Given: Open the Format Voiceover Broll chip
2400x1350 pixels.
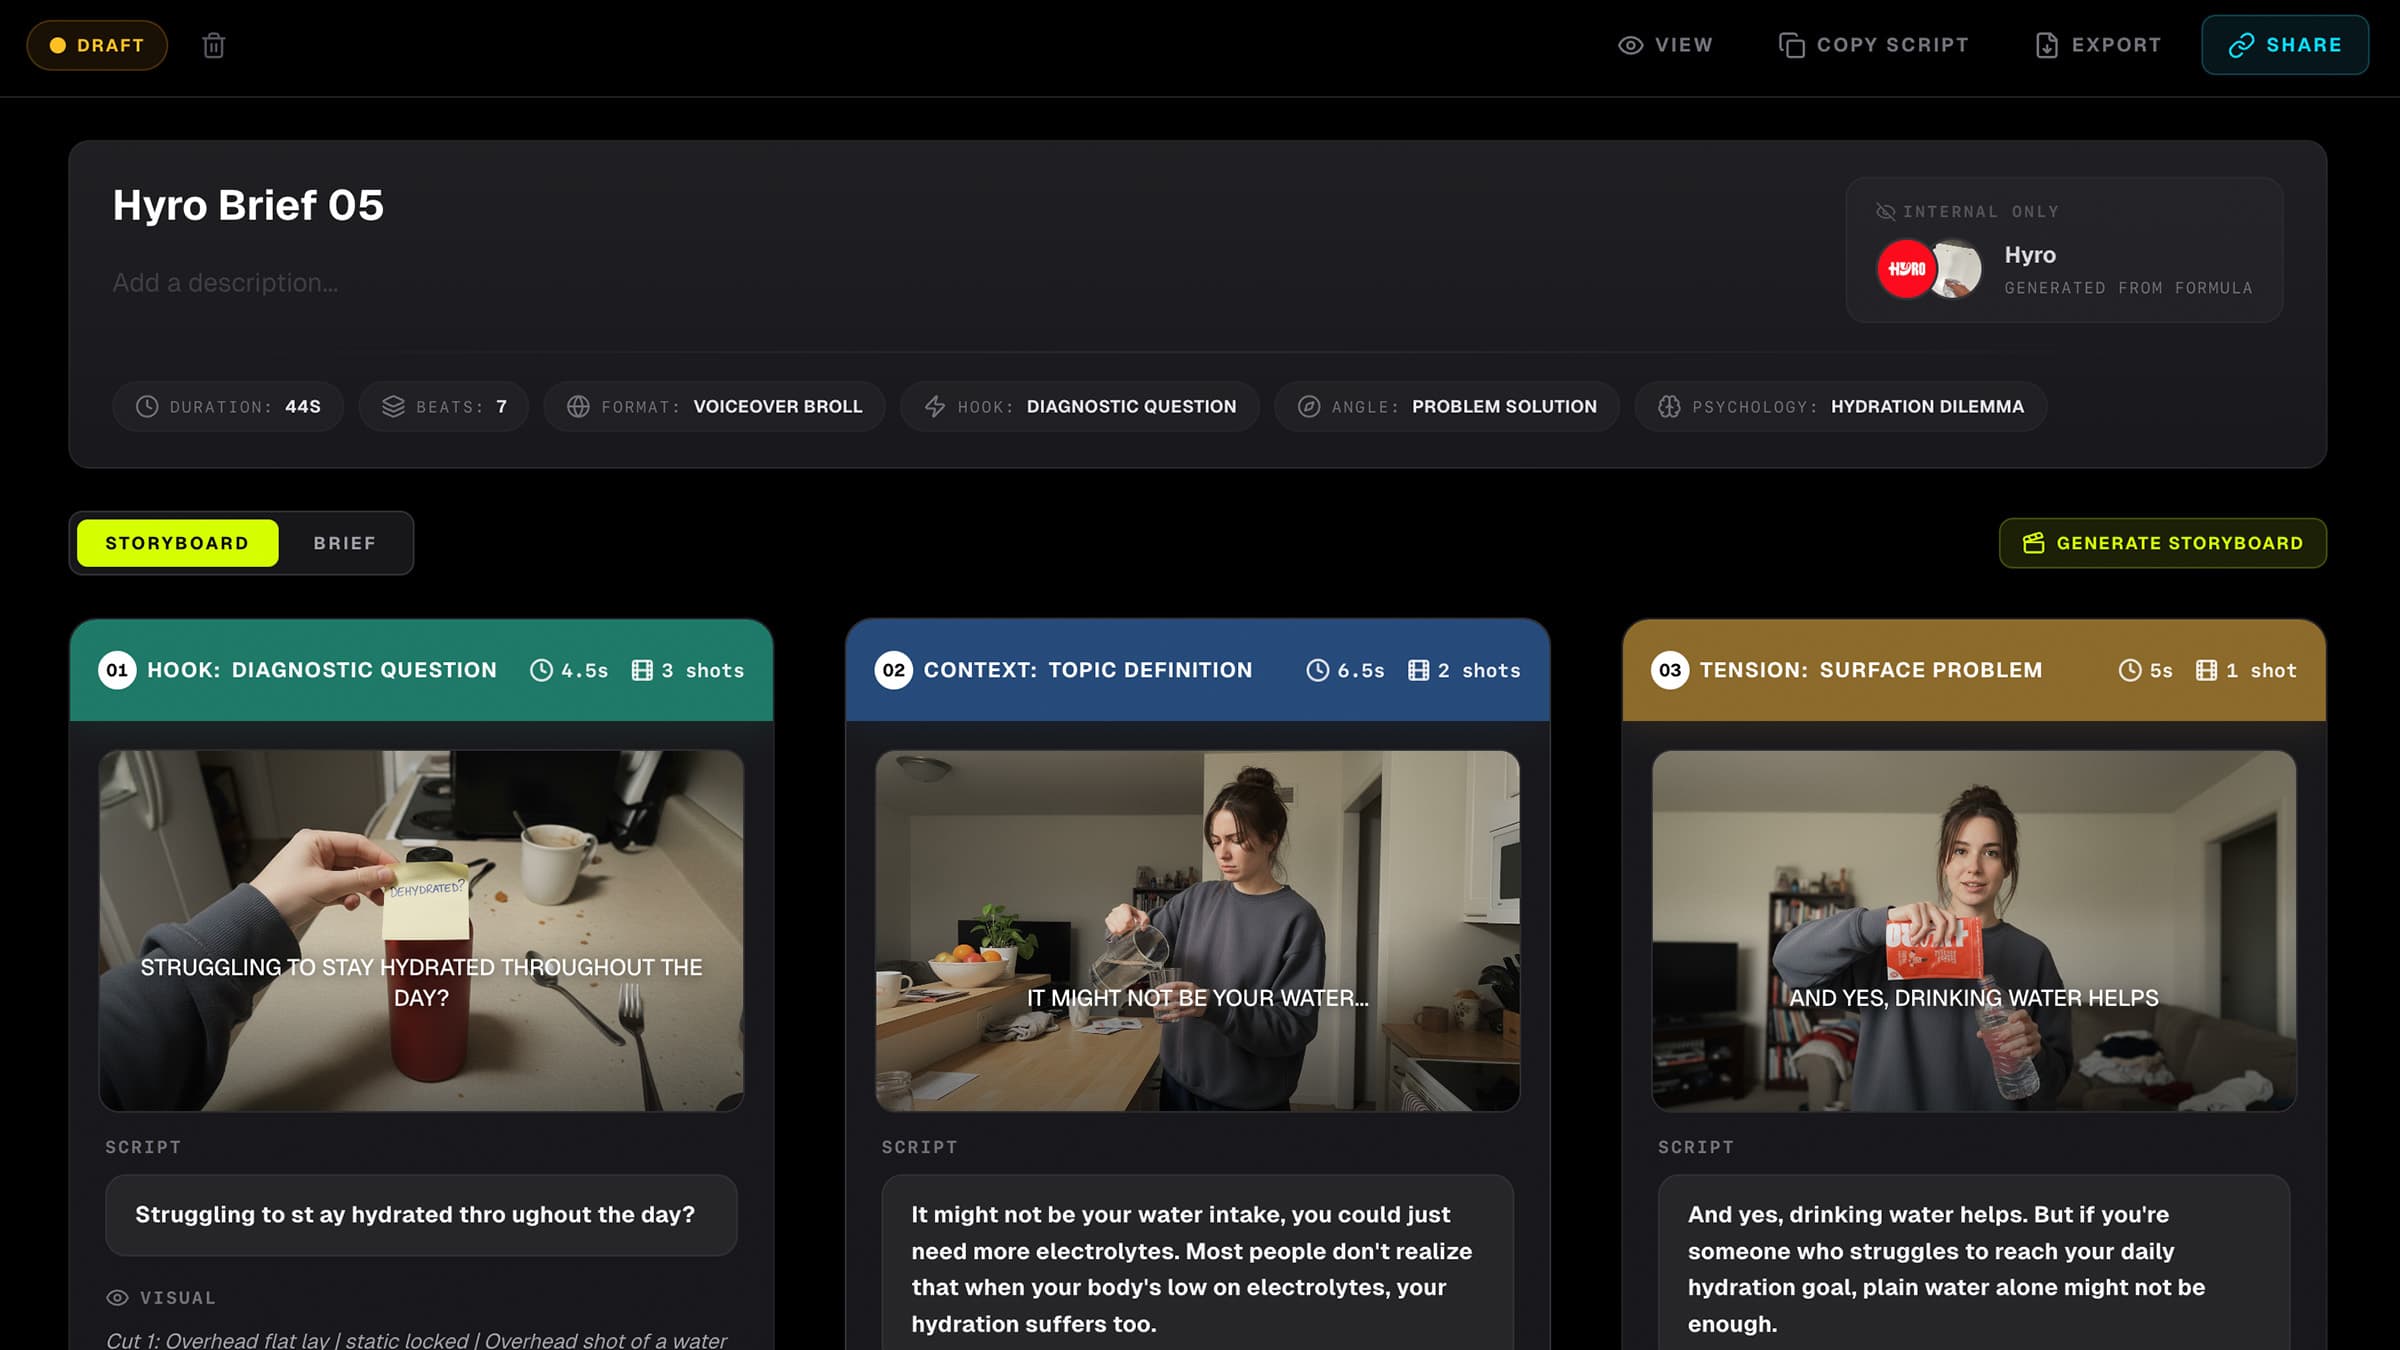Looking at the screenshot, I should [714, 407].
